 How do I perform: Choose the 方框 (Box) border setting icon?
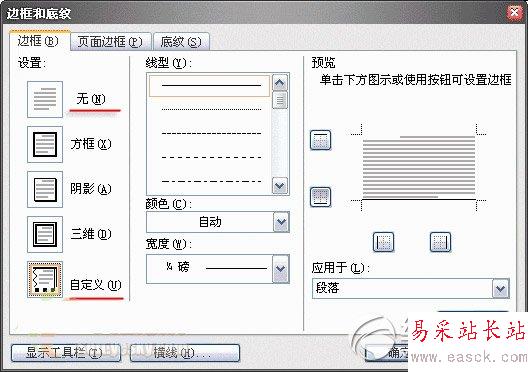[x=45, y=144]
